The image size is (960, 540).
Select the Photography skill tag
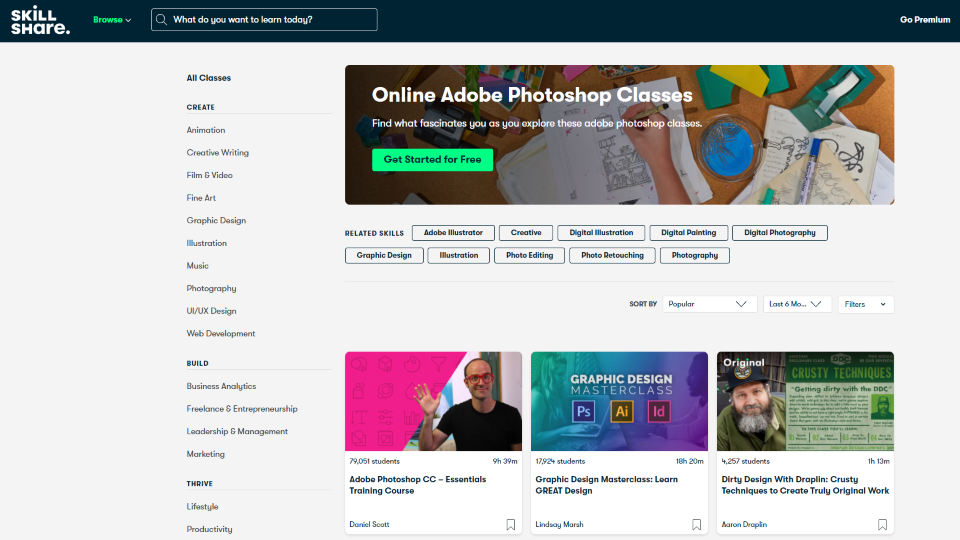coord(695,255)
